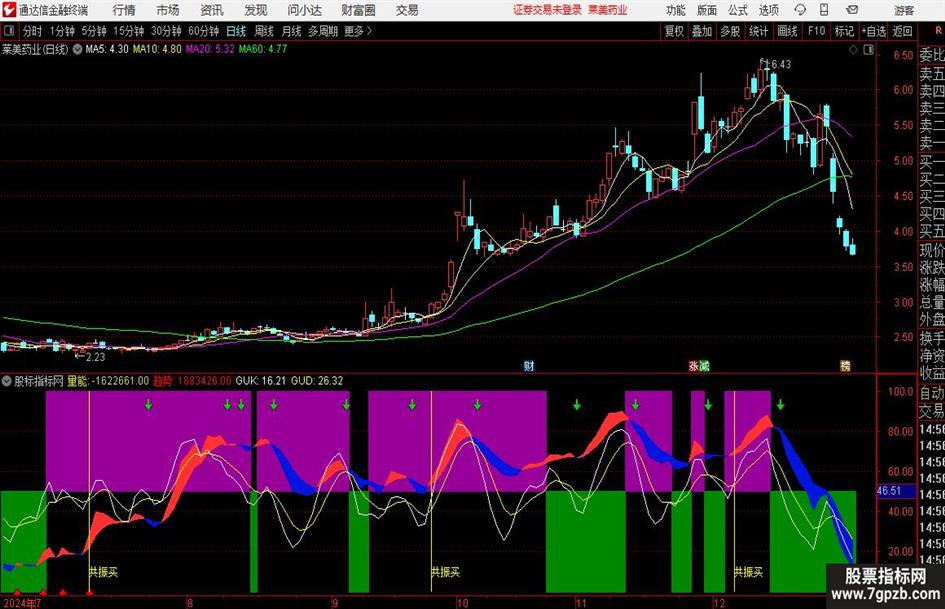Click the 游客 user account label
Viewport: 945px width, 609px height.
coord(904,10)
